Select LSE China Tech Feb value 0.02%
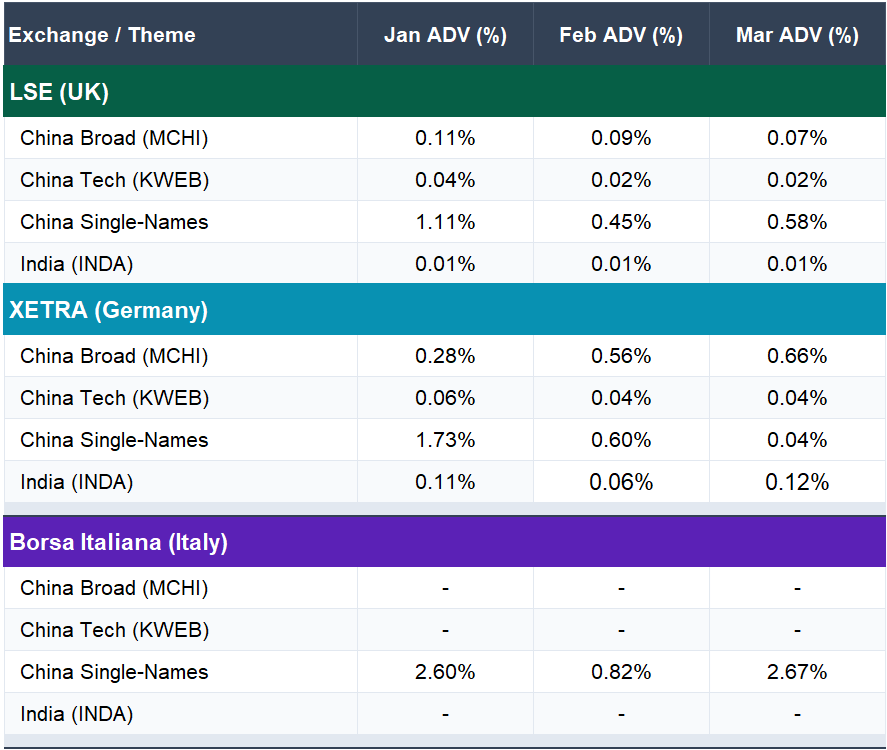The width and height of the screenshot is (887, 750). pyautogui.click(x=621, y=180)
